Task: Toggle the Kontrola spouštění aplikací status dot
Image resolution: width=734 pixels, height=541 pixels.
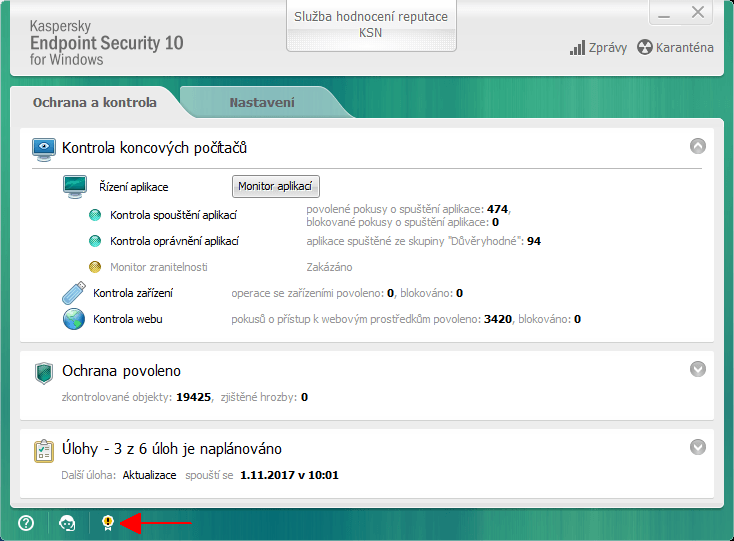Action: [x=95, y=215]
